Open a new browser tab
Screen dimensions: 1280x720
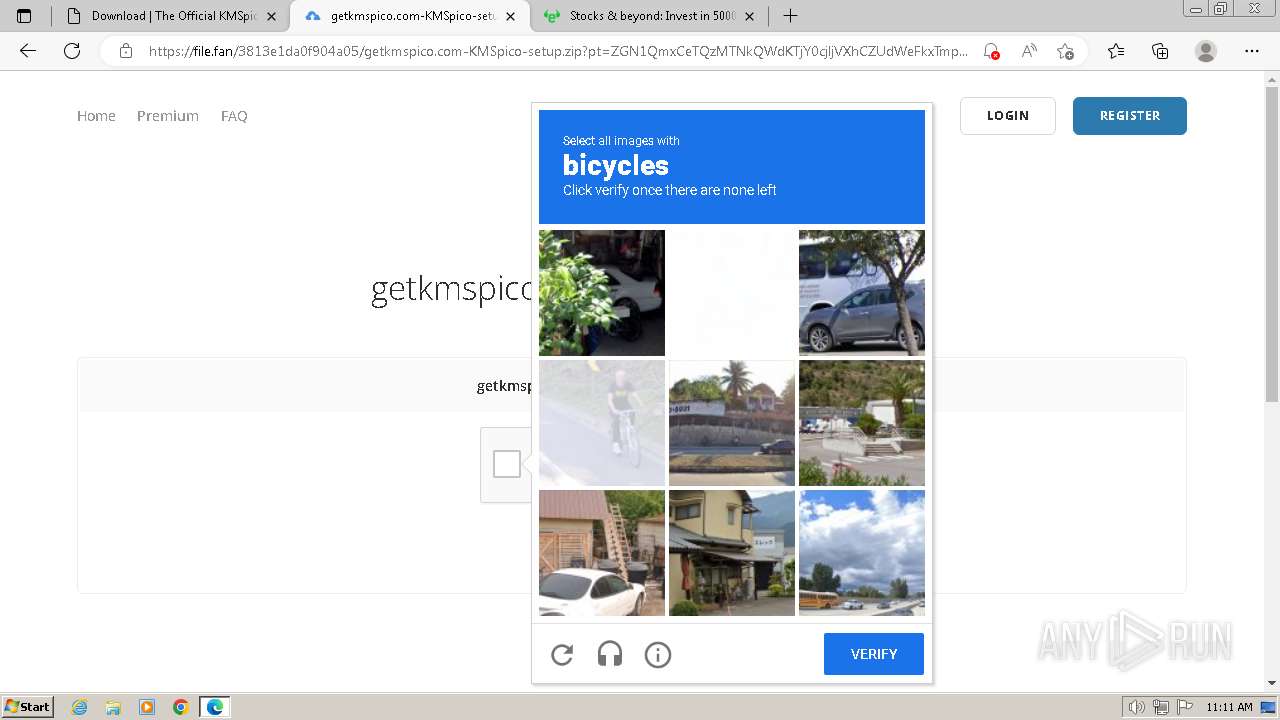[x=790, y=16]
